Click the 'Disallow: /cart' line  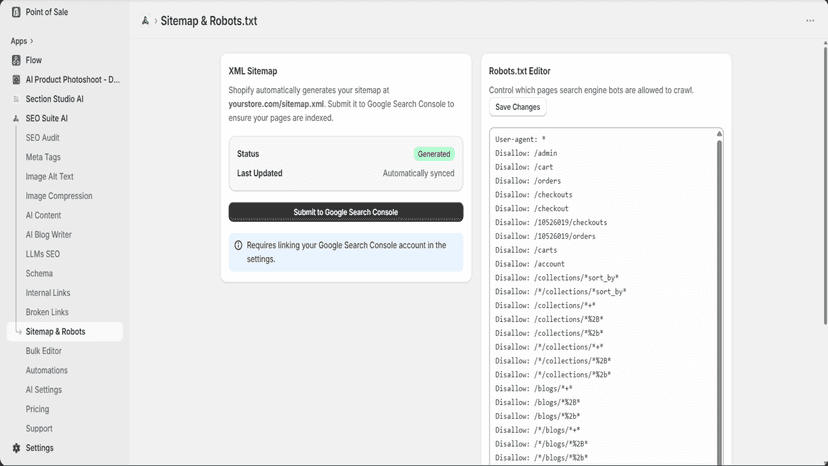point(524,167)
